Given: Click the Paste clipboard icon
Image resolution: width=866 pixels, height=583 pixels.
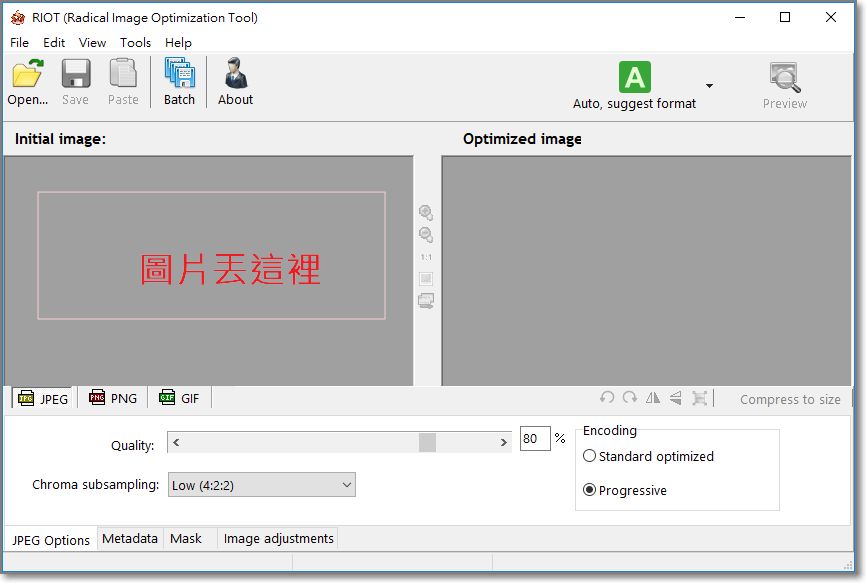Looking at the screenshot, I should pyautogui.click(x=123, y=81).
